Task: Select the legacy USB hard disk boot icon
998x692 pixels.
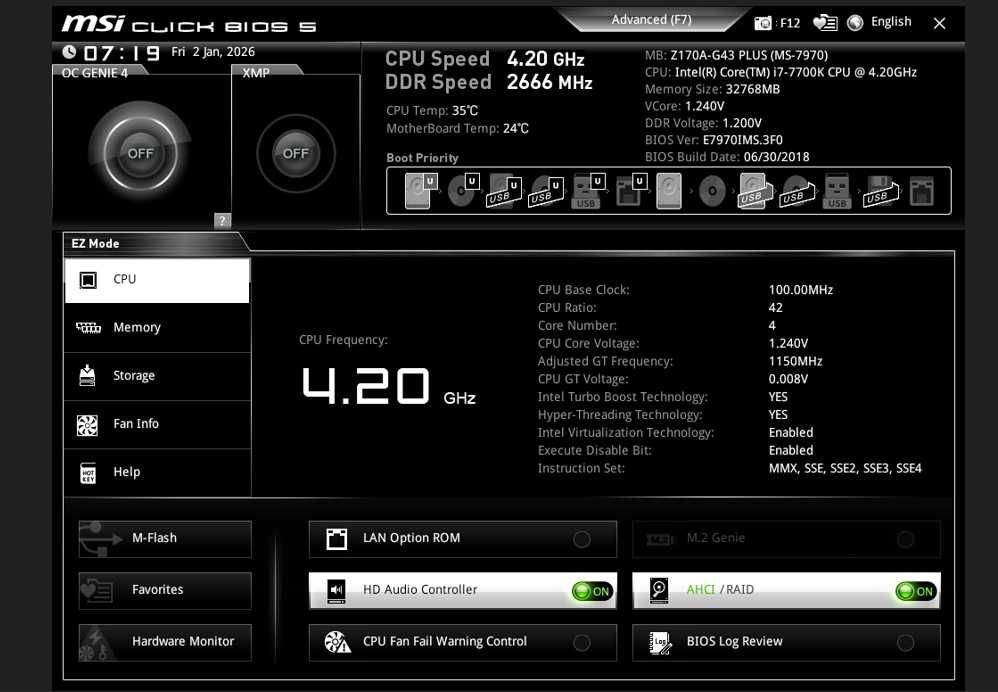Action: click(755, 192)
